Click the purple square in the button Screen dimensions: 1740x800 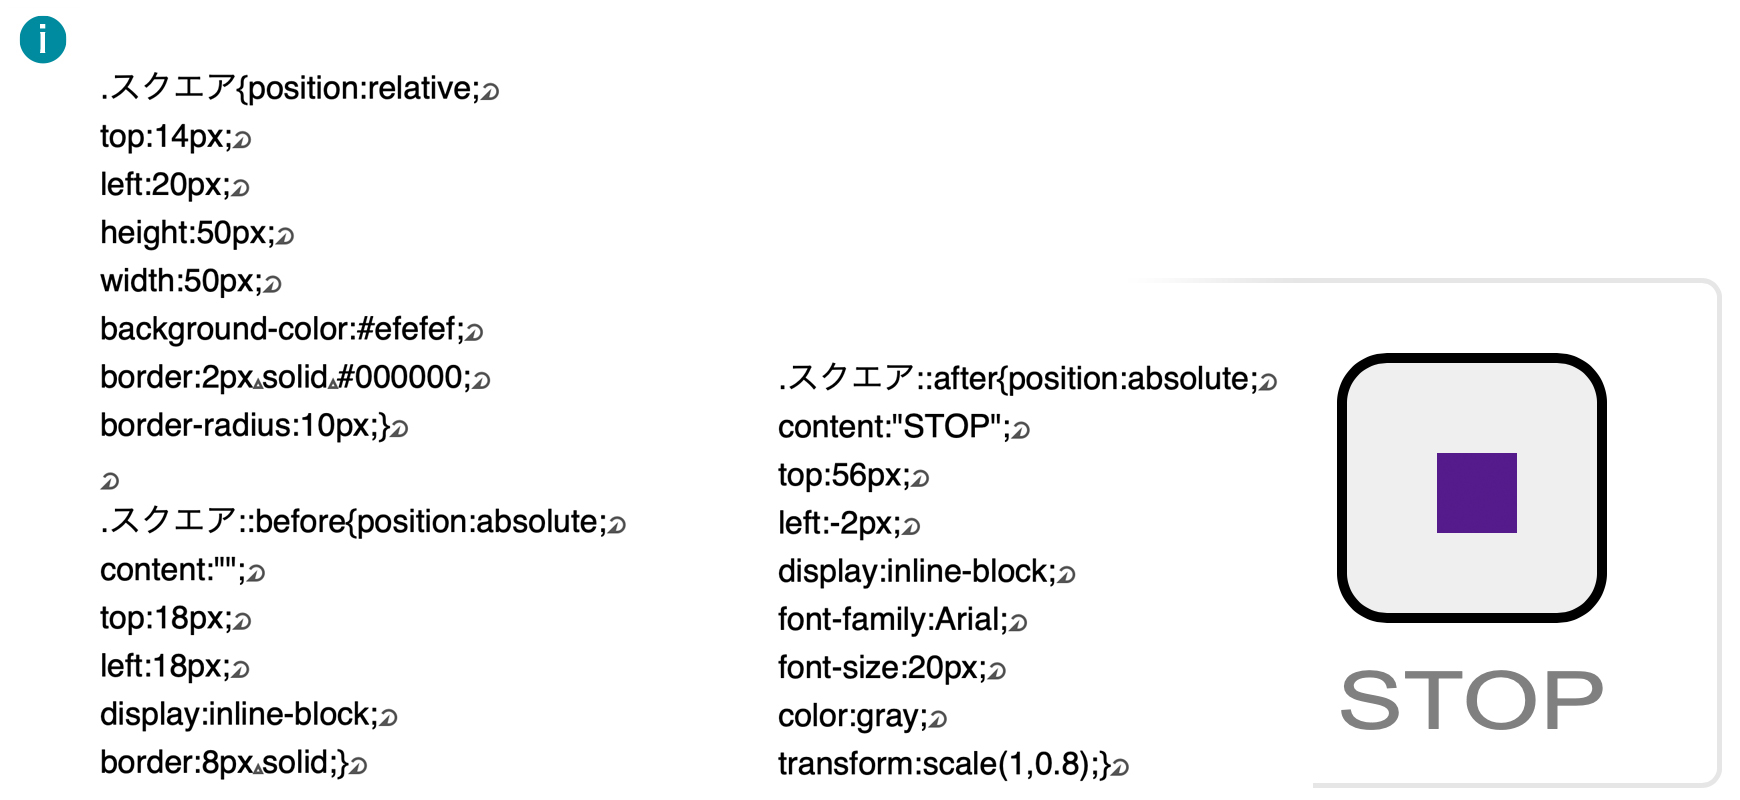coord(1476,493)
